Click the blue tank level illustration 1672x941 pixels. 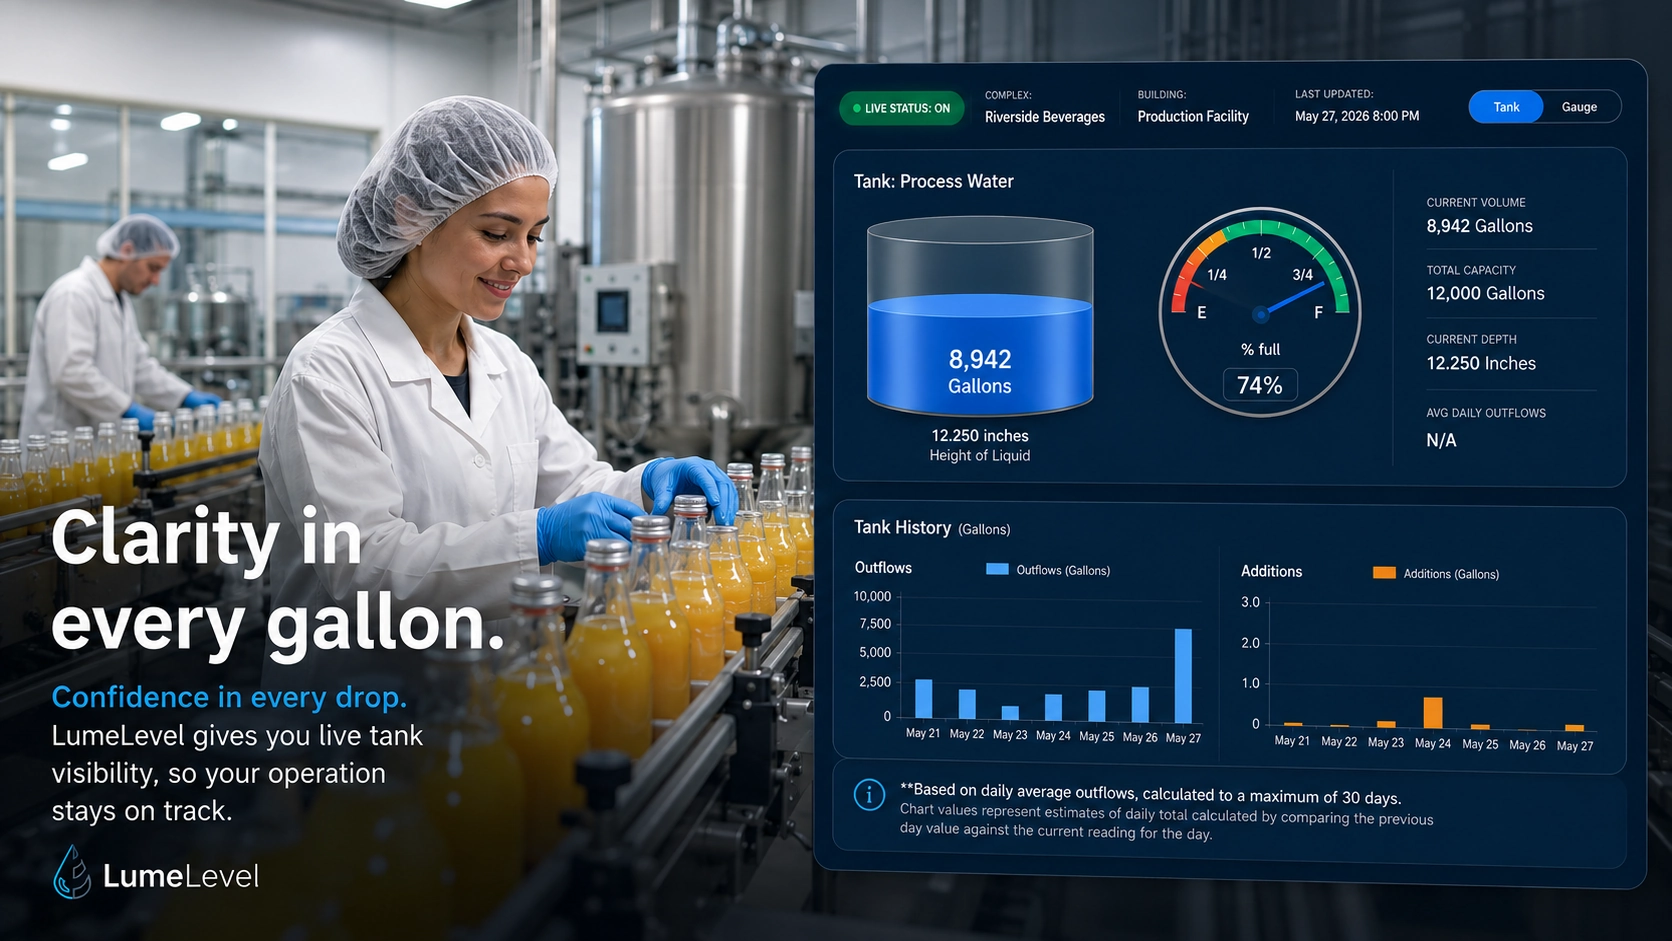point(980,316)
